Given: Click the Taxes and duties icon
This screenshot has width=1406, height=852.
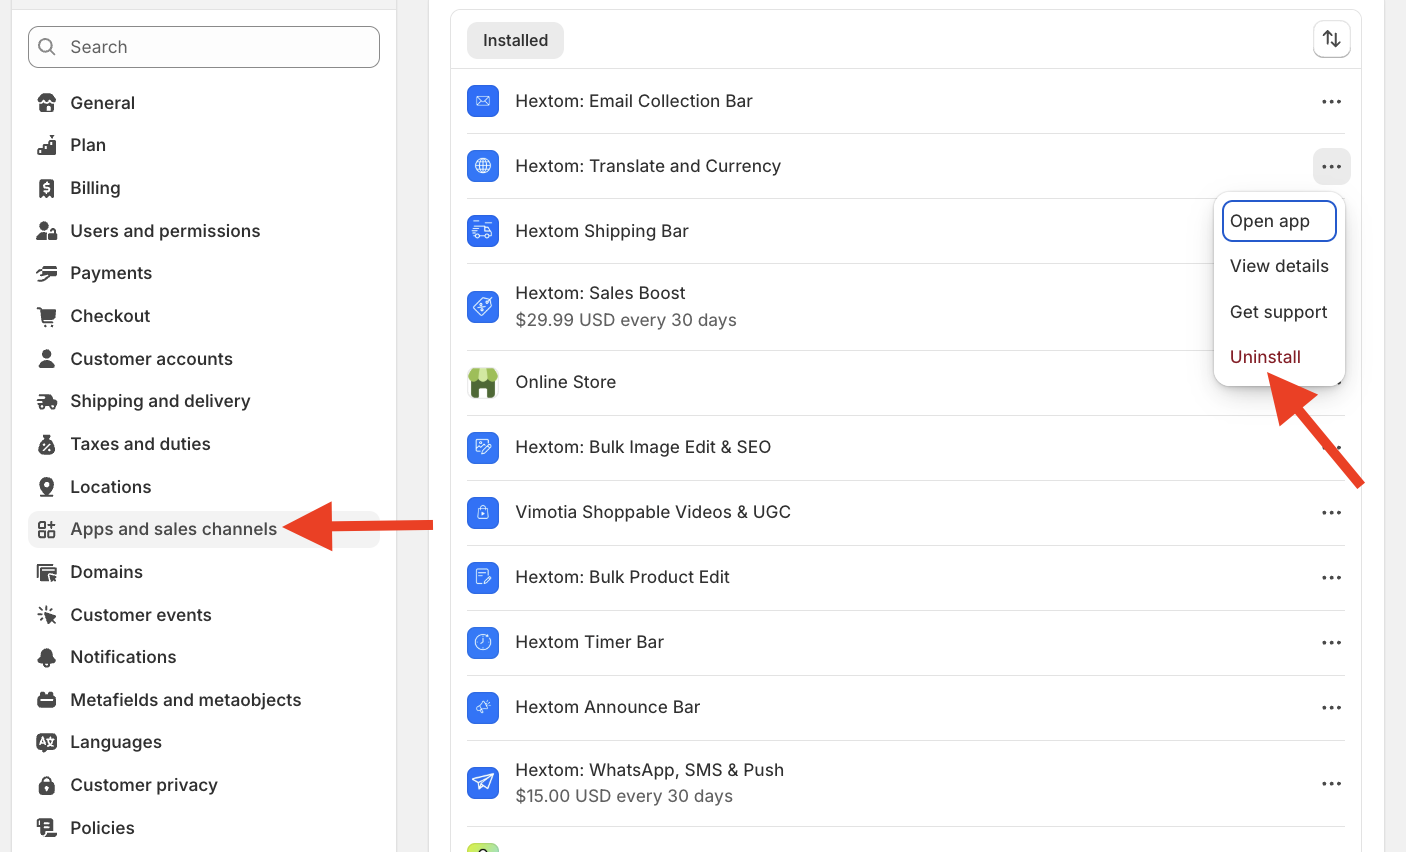Looking at the screenshot, I should click(x=47, y=444).
